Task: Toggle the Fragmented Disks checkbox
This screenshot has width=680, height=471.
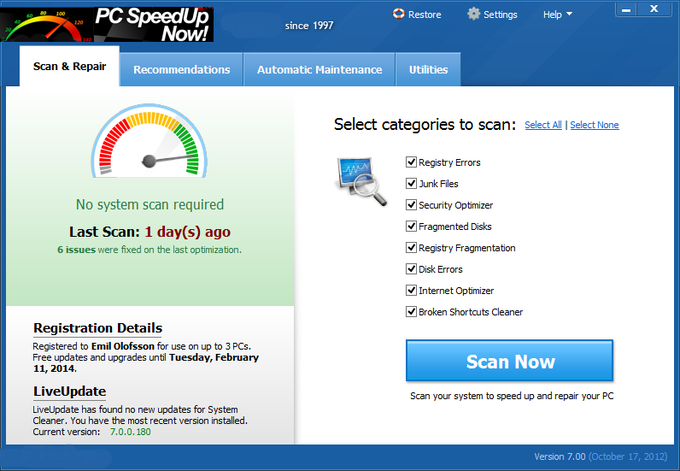Action: click(411, 226)
